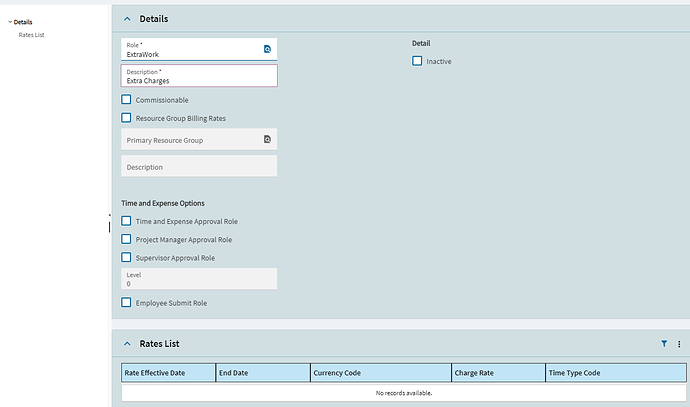Screen dimensions: 690x407
Task: Collapse the Details section chevron
Action: tap(127, 19)
